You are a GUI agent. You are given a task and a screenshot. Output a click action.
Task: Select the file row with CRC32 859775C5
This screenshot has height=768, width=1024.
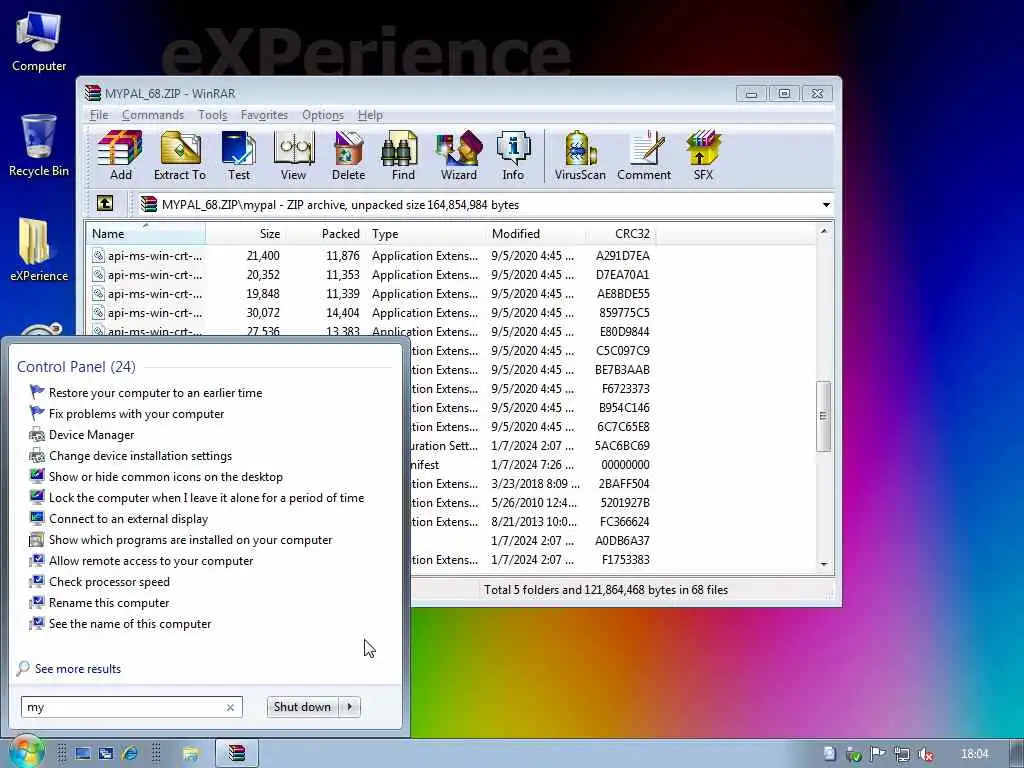tap(371, 312)
